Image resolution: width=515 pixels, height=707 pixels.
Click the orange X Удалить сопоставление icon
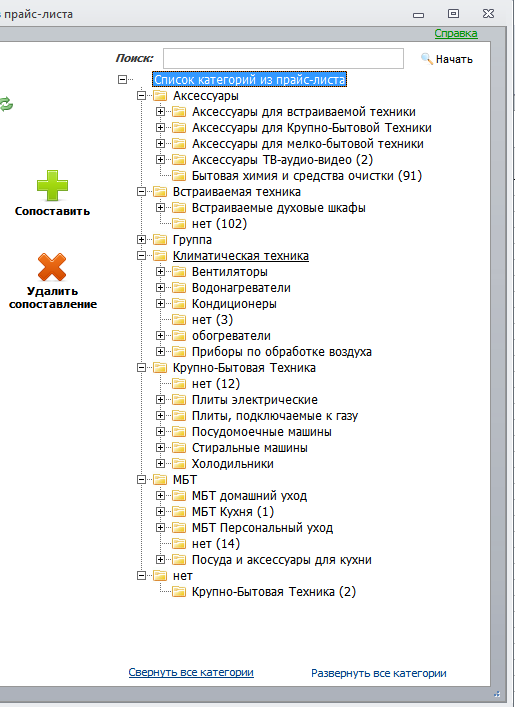pos(52,267)
